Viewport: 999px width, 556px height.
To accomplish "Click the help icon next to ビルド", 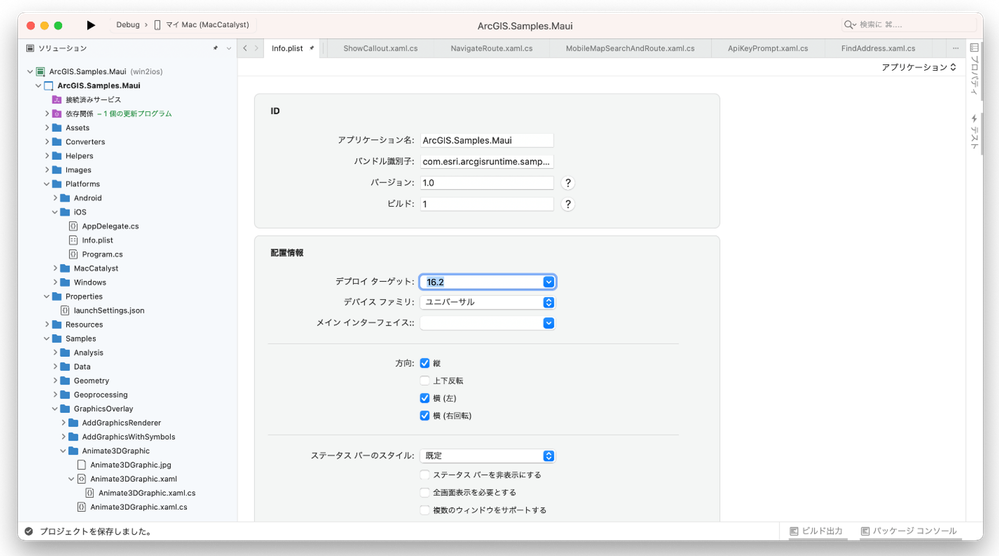I will [568, 204].
